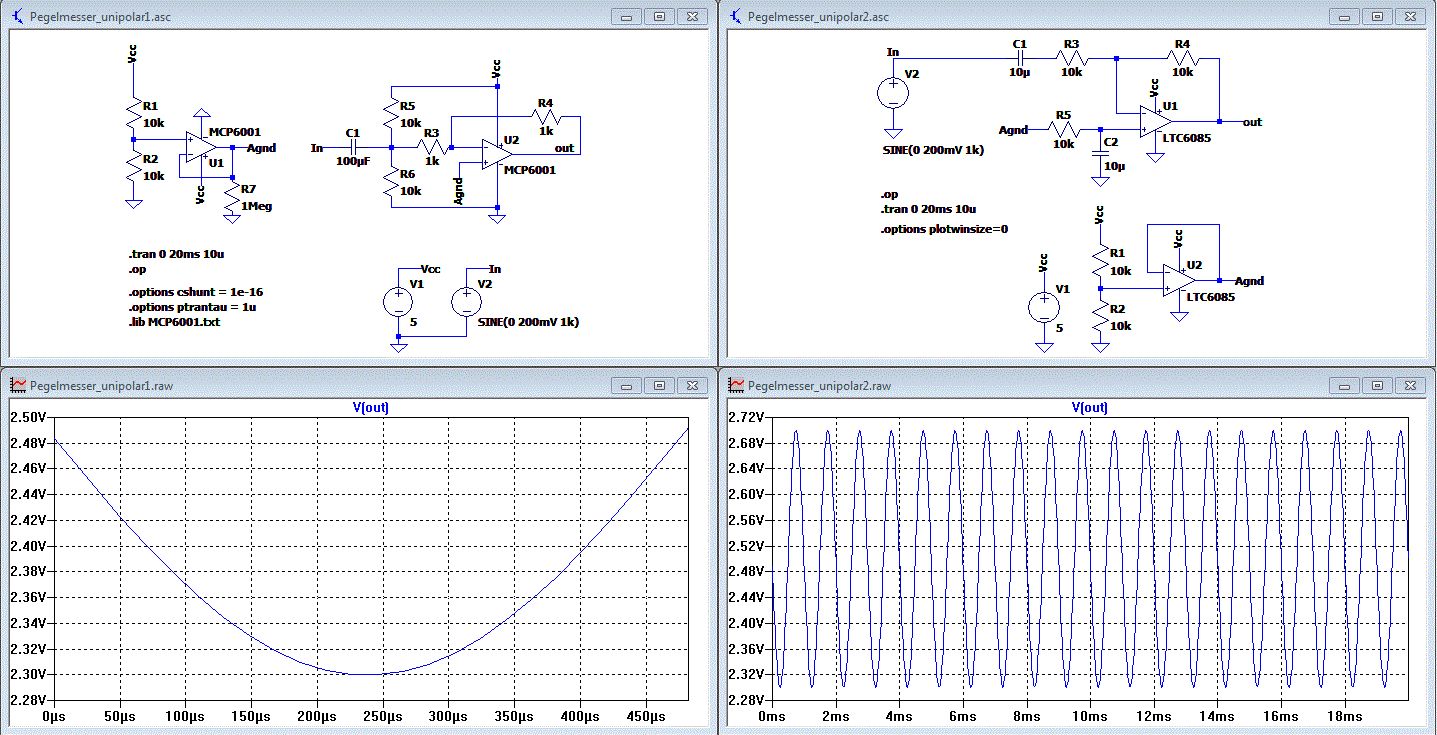Select the 100µF capacitor C1 symbol

coord(353,148)
